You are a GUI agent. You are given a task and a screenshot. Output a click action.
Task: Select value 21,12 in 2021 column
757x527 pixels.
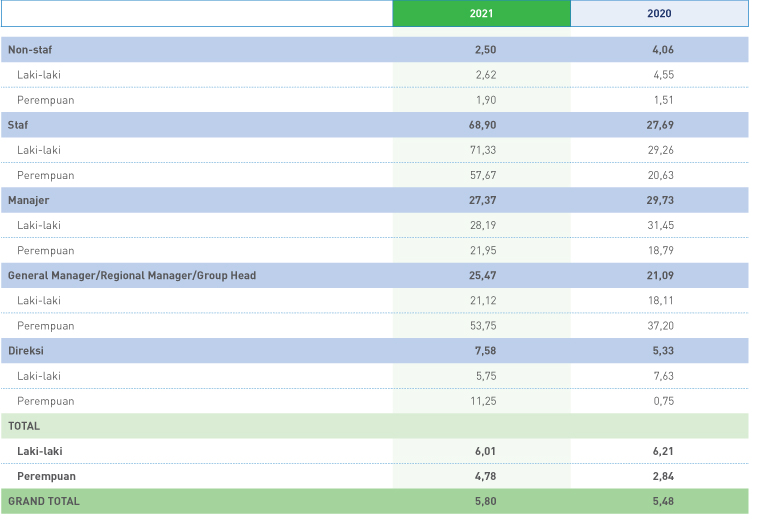[483, 301]
